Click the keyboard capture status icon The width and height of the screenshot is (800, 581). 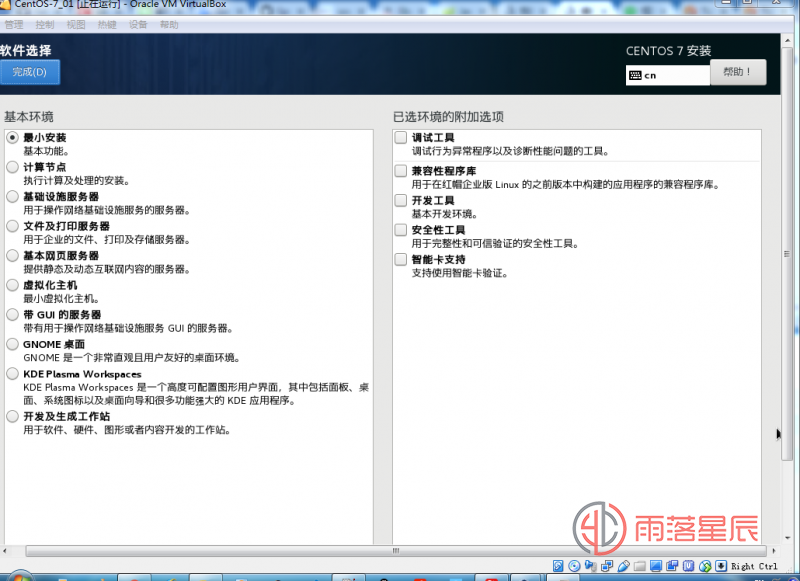(721, 566)
